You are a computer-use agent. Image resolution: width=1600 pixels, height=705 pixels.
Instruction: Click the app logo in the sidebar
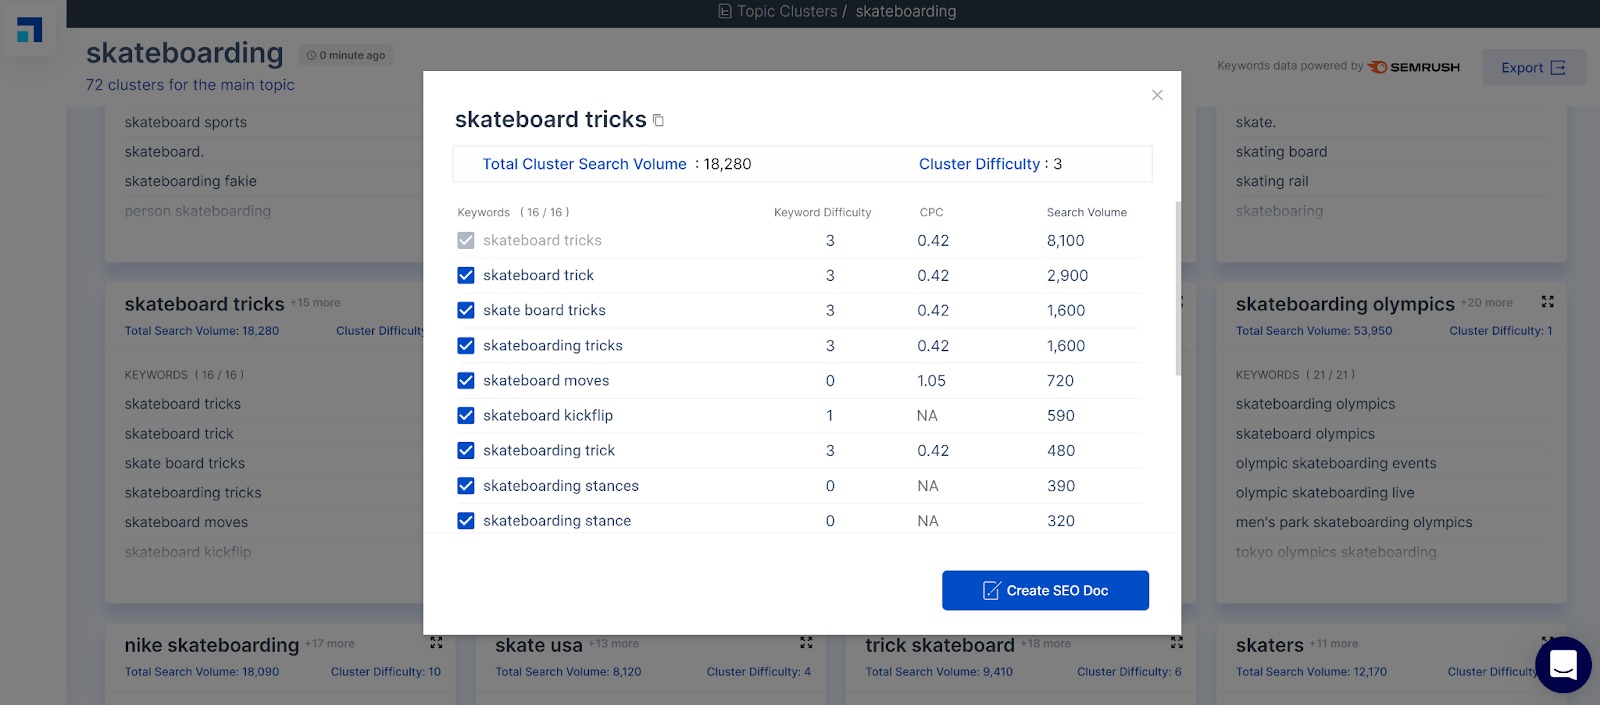click(30, 30)
